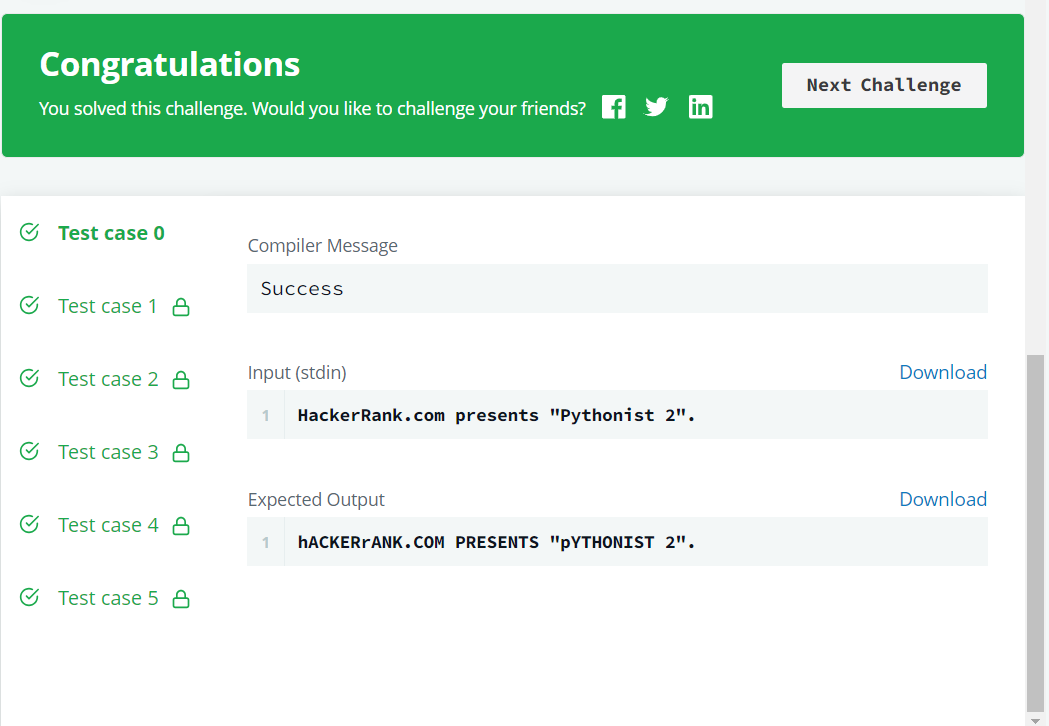Click the success checkmark for Test case 2
The width and height of the screenshot is (1049, 726).
28,378
